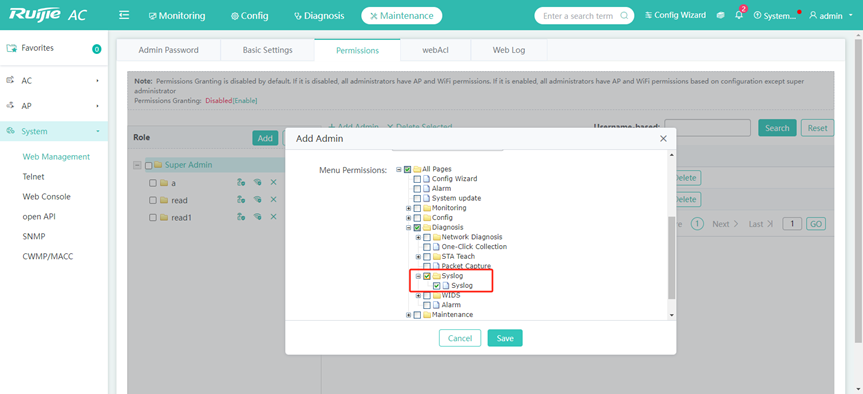Collapse the Diagnosis tree node

coord(408,227)
